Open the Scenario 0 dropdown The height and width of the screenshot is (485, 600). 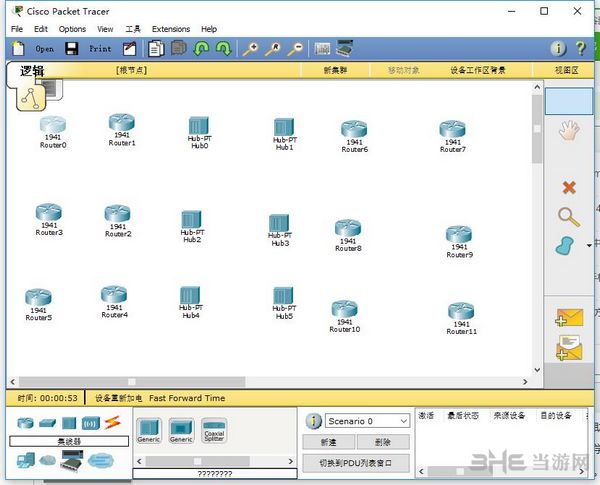367,421
